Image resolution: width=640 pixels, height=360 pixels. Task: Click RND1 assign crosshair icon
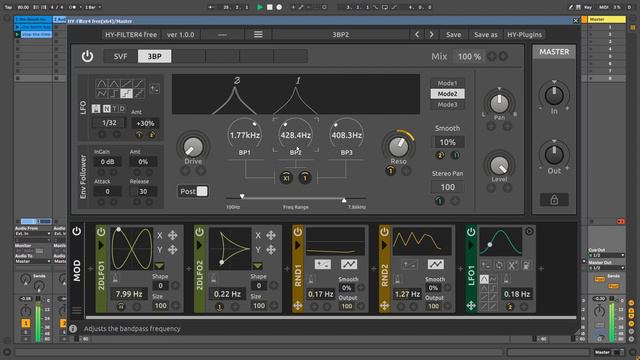[298, 305]
